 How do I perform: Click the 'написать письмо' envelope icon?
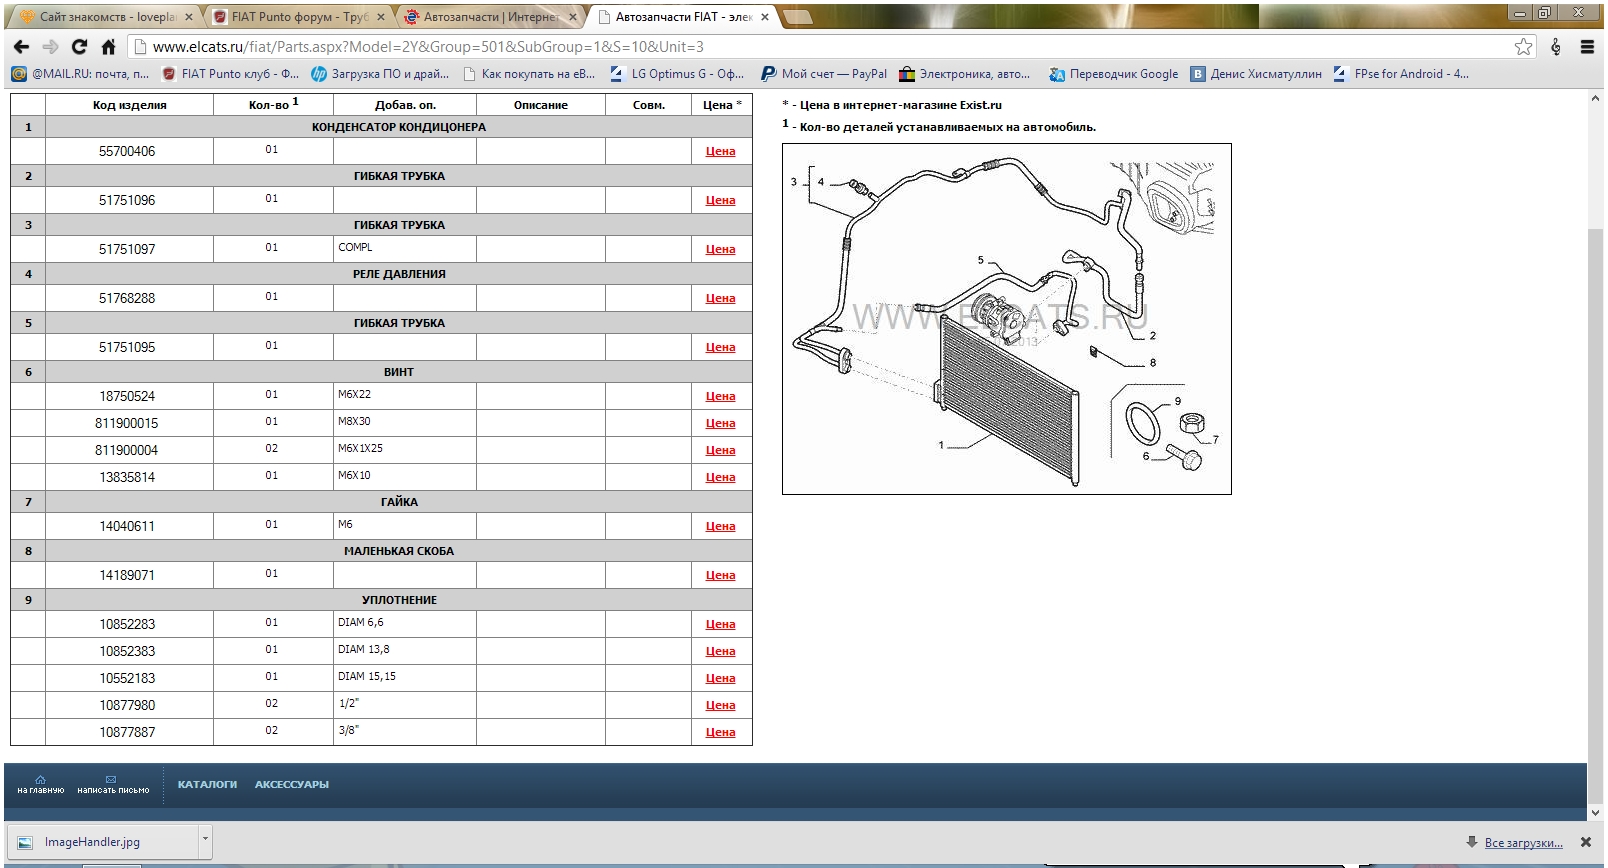click(112, 779)
